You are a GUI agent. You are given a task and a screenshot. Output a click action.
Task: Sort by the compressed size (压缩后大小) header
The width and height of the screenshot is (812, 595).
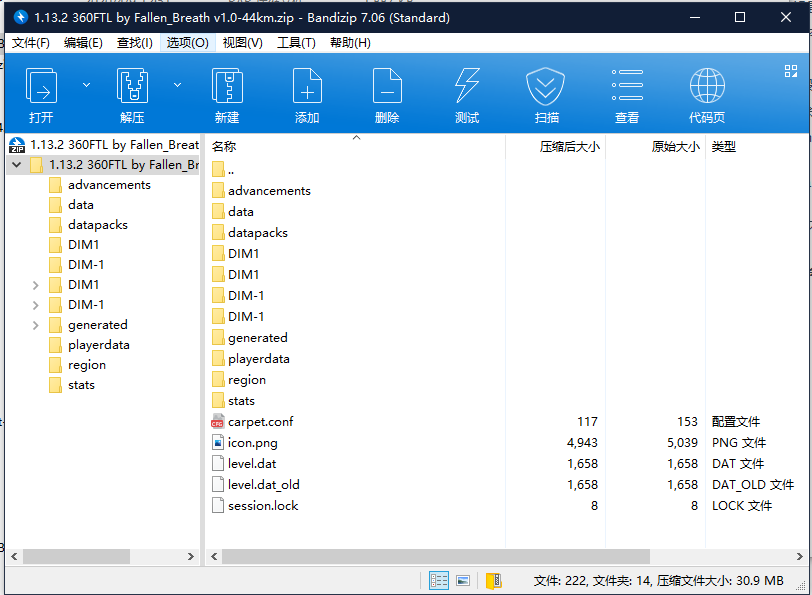pyautogui.click(x=569, y=146)
